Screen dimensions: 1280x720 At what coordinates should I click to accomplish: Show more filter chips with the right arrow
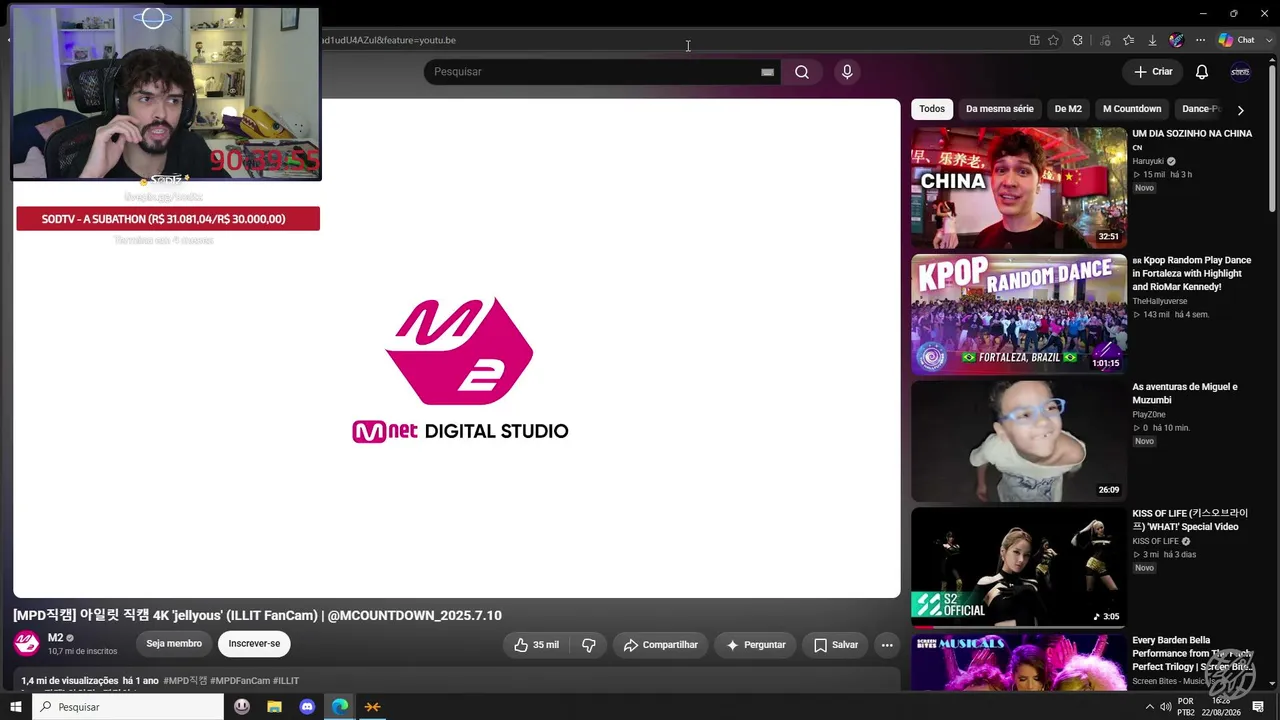click(x=1240, y=110)
